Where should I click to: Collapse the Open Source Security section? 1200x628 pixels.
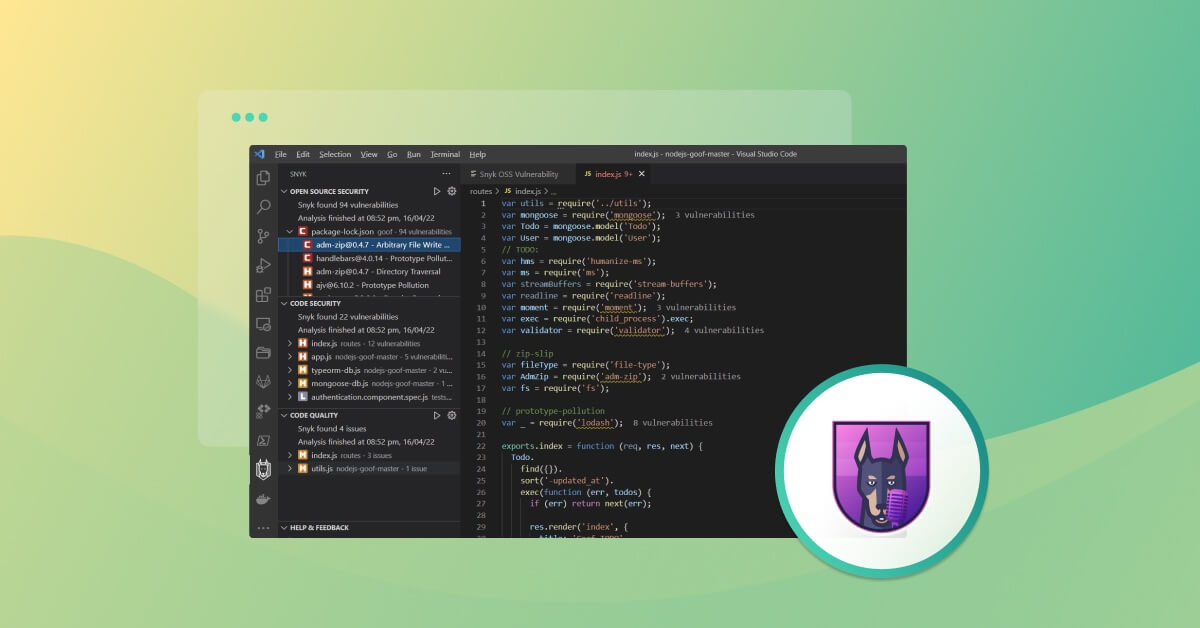coord(286,191)
